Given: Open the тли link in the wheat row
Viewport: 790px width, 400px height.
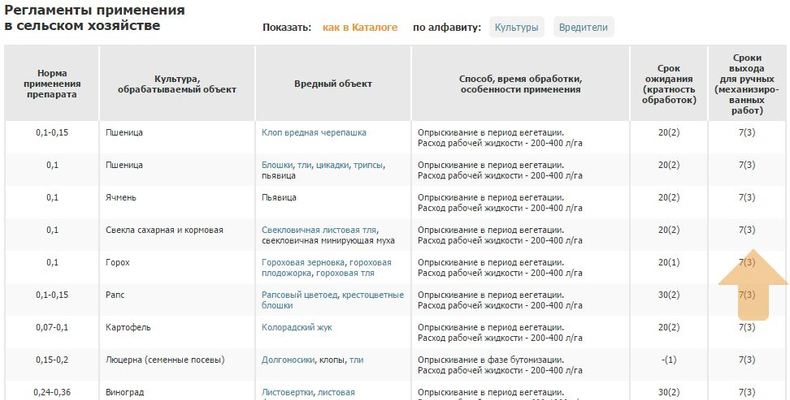Looking at the screenshot, I should tap(304, 165).
